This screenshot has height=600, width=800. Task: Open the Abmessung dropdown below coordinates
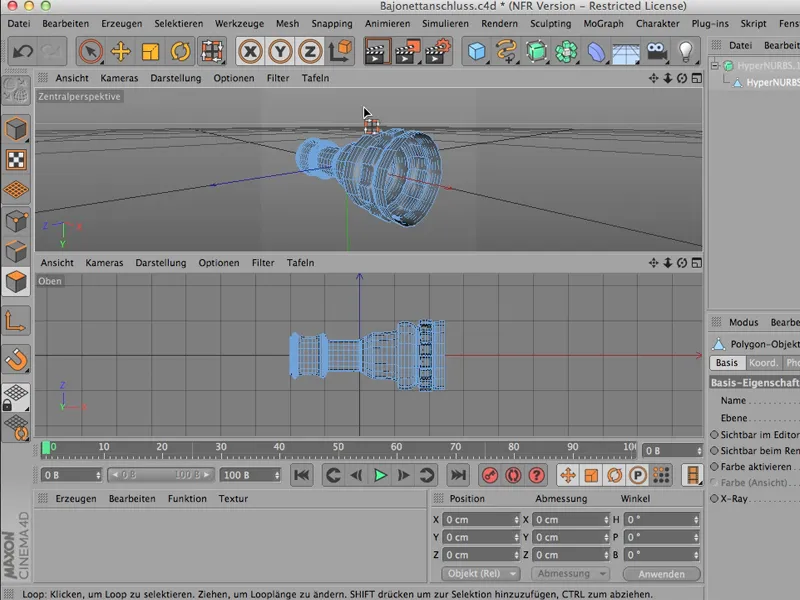572,574
